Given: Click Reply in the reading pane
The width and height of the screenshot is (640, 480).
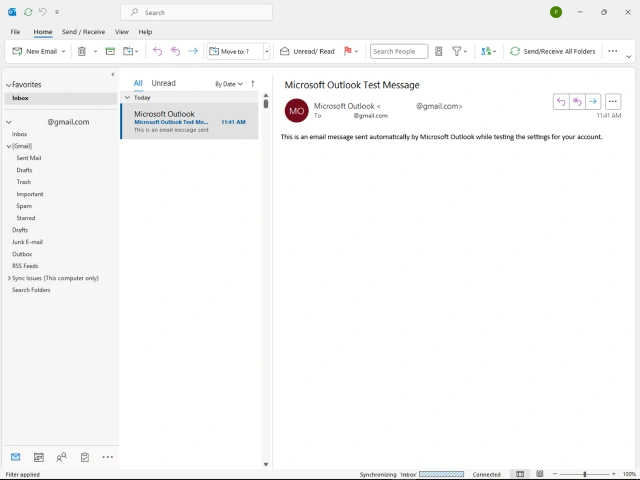Looking at the screenshot, I should click(x=561, y=102).
